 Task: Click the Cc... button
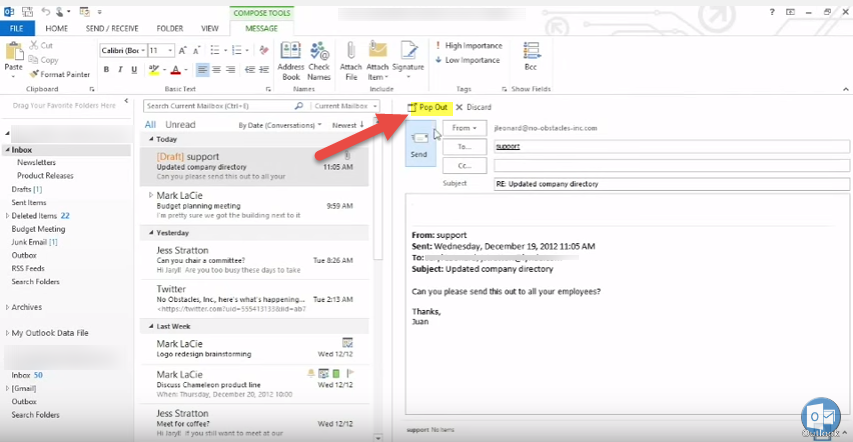coord(464,165)
